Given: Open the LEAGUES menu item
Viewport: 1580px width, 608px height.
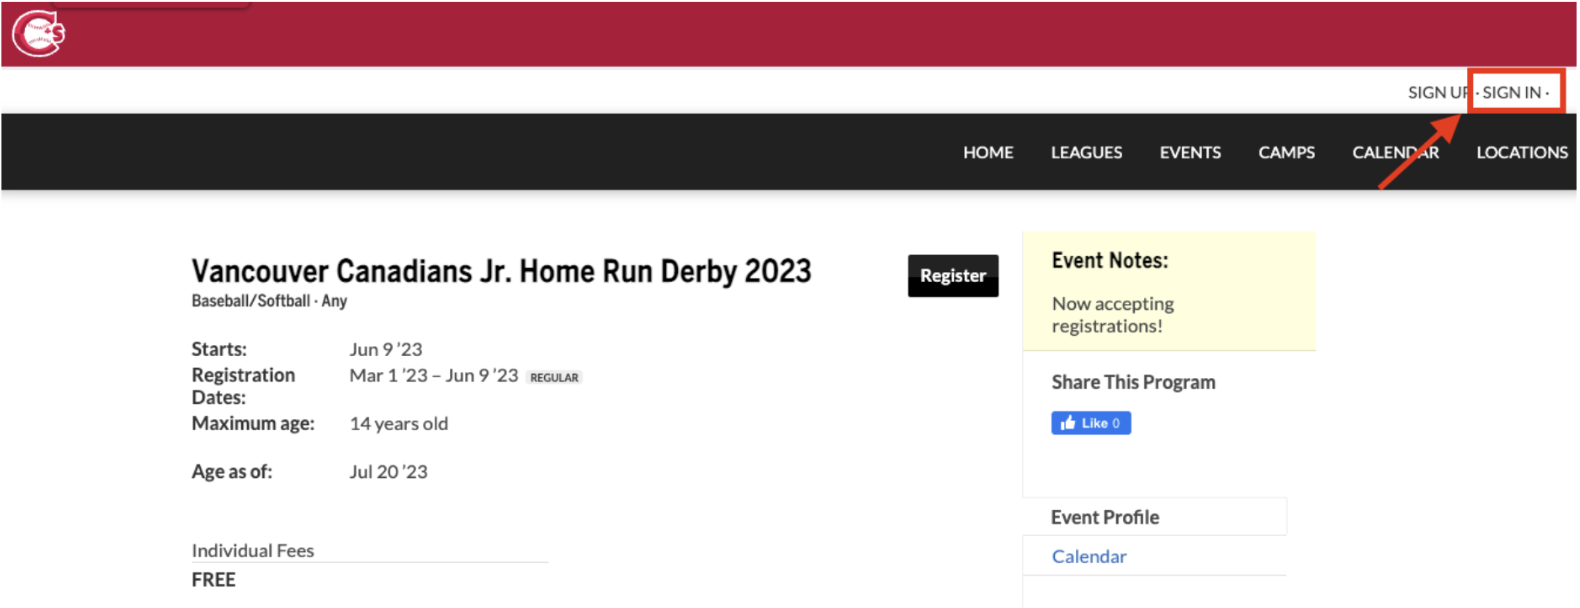Looking at the screenshot, I should [x=1086, y=152].
